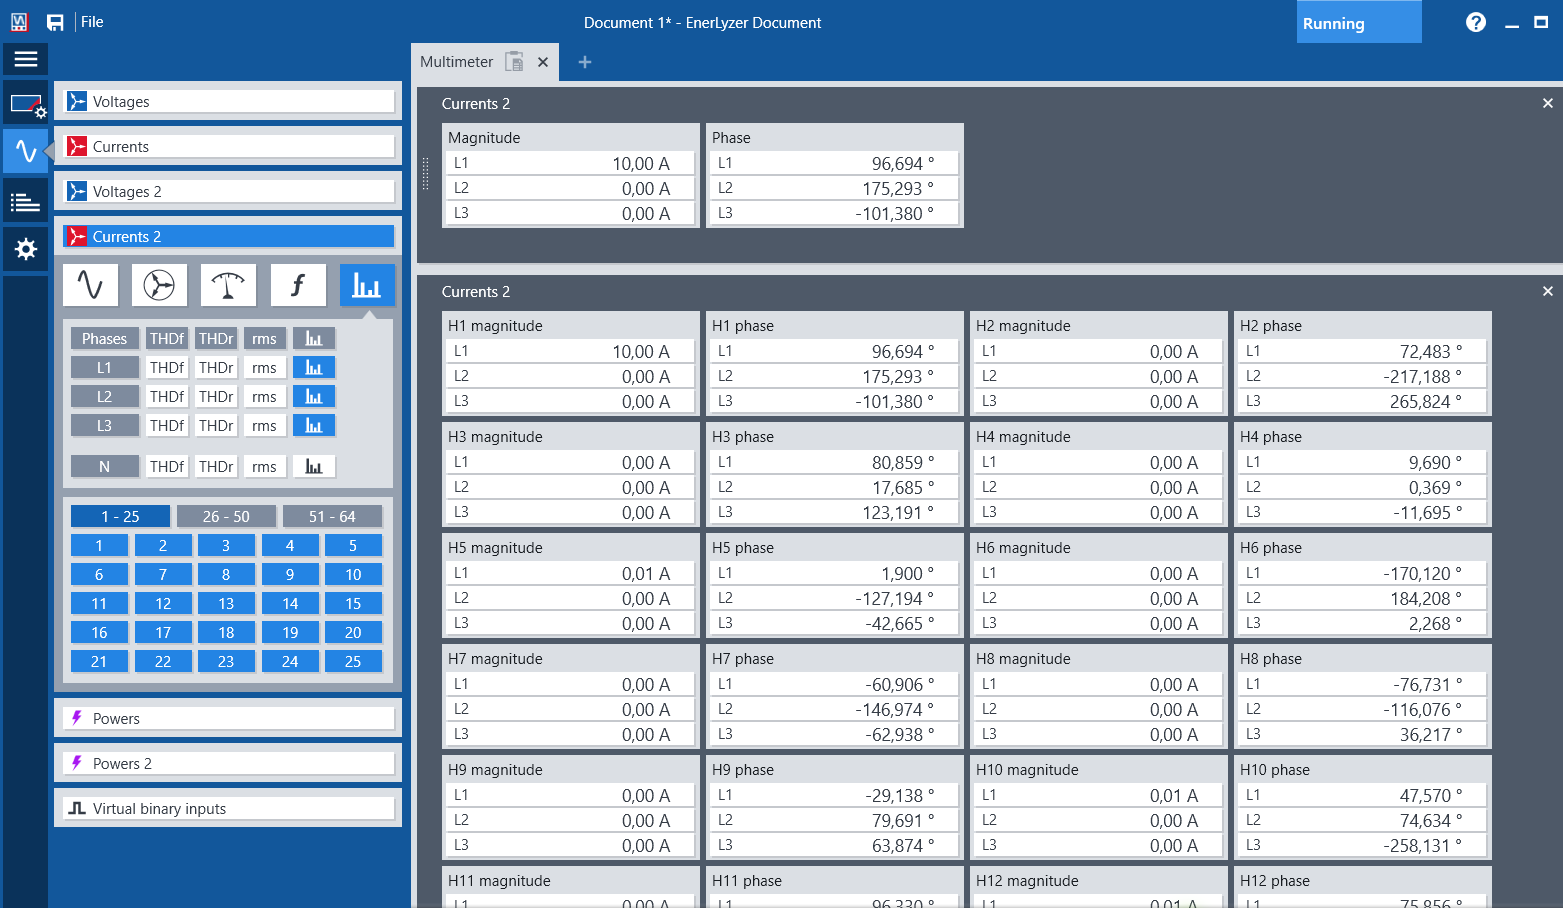Toggle the harmonics chart icon in the L1 row
The height and width of the screenshot is (908, 1563).
pos(314,368)
